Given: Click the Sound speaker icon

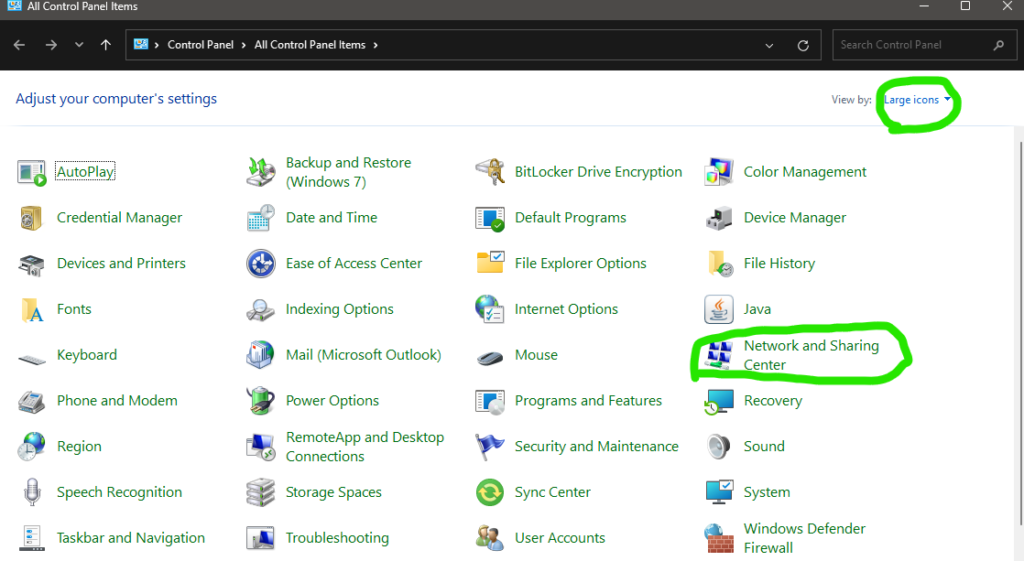Looking at the screenshot, I should pos(718,447).
